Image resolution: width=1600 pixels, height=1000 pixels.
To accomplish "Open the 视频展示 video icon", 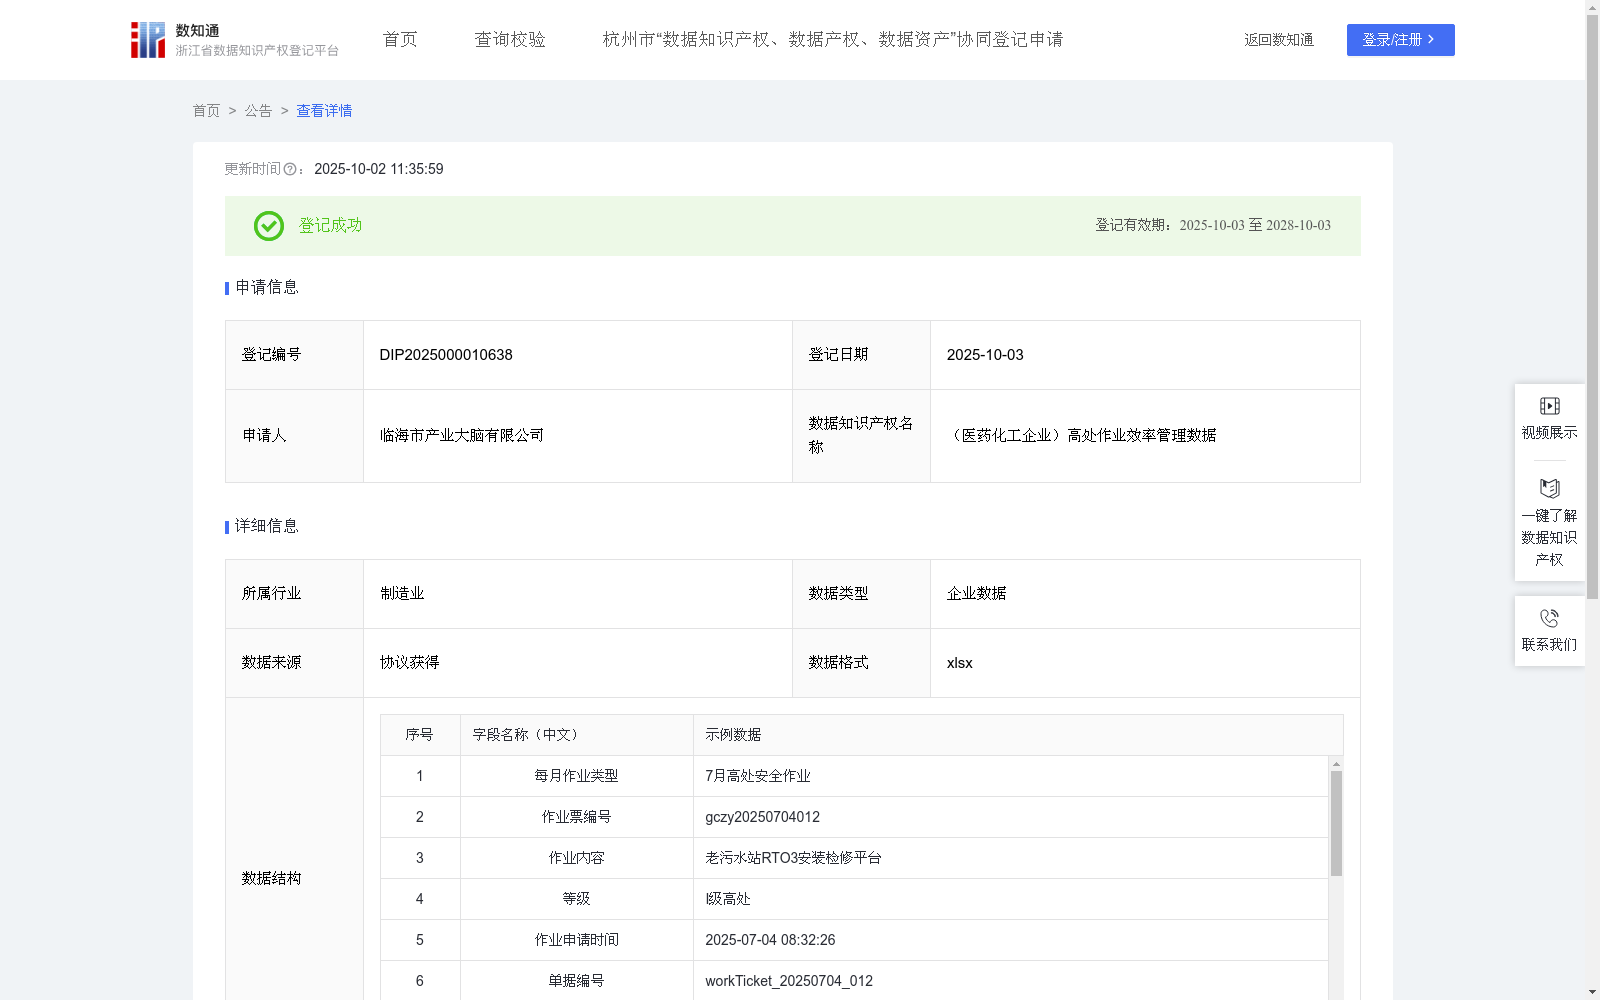I will coord(1549,406).
